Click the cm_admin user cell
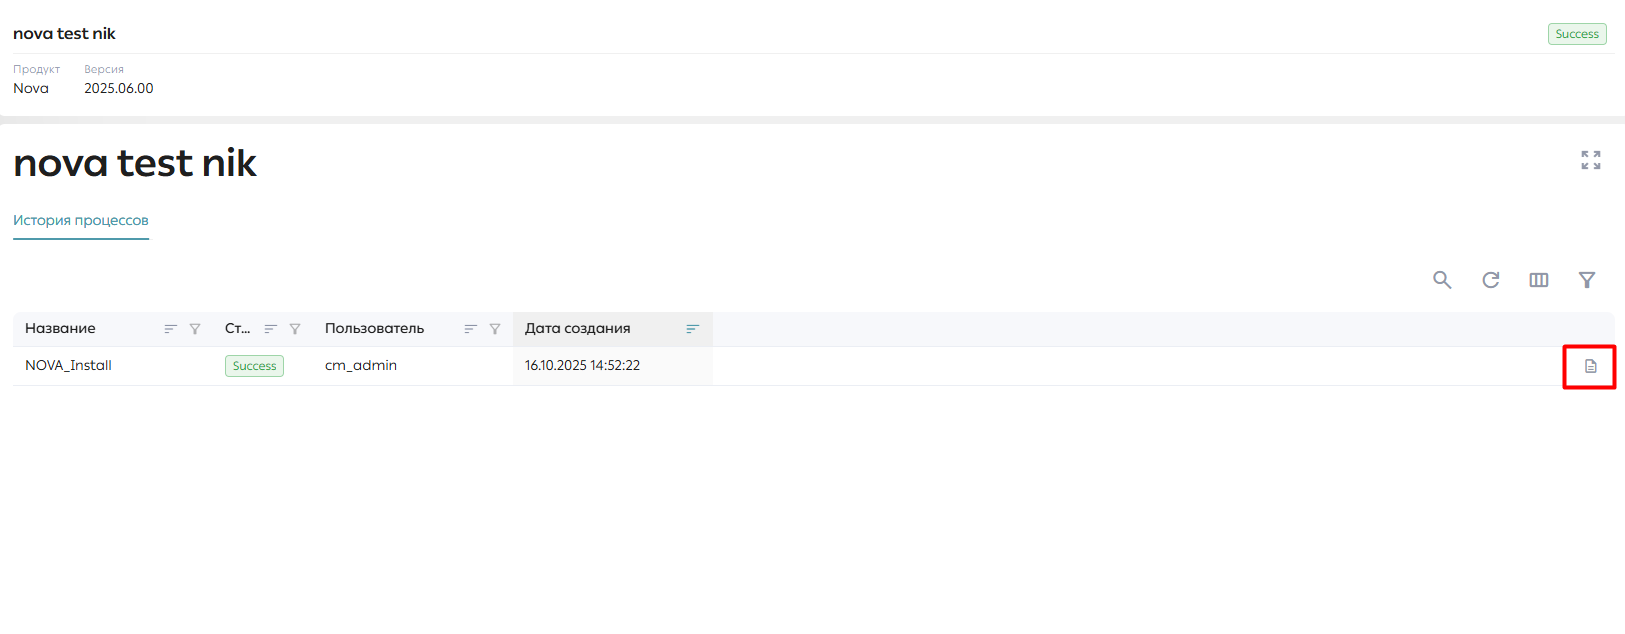This screenshot has height=634, width=1625. (x=361, y=365)
